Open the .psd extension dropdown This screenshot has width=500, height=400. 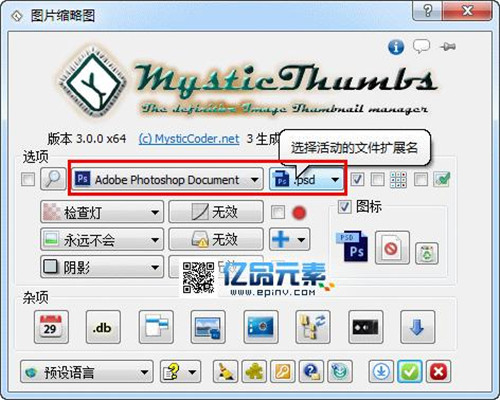[x=307, y=180]
